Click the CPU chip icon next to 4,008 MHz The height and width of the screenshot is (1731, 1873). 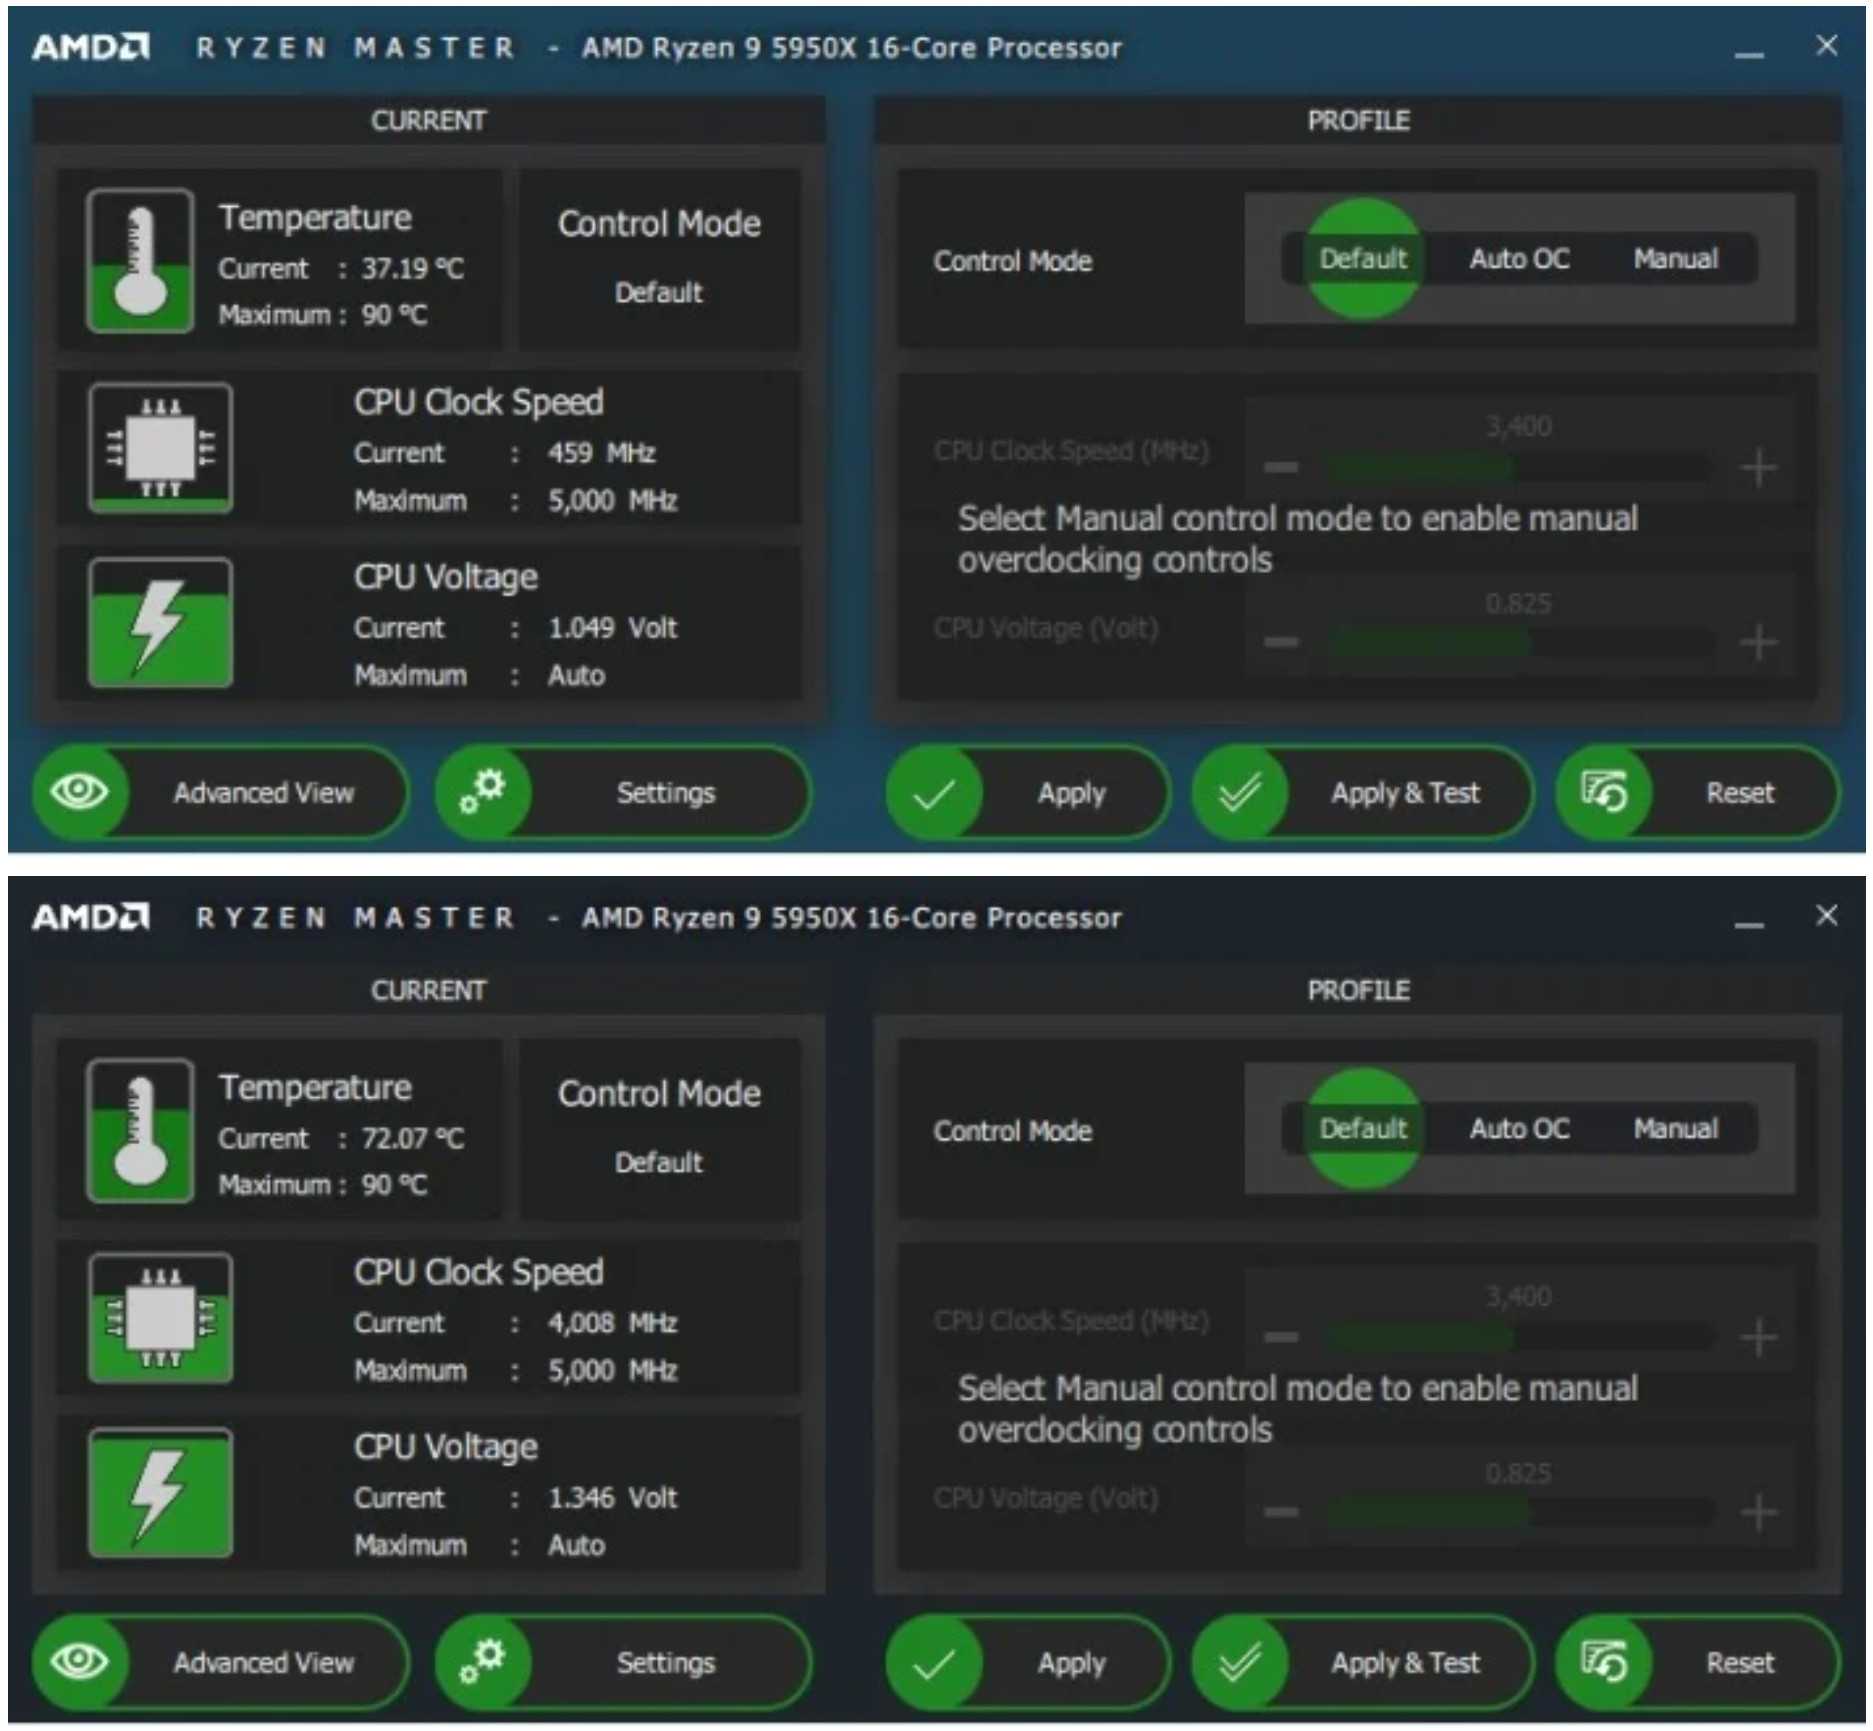(x=160, y=1318)
